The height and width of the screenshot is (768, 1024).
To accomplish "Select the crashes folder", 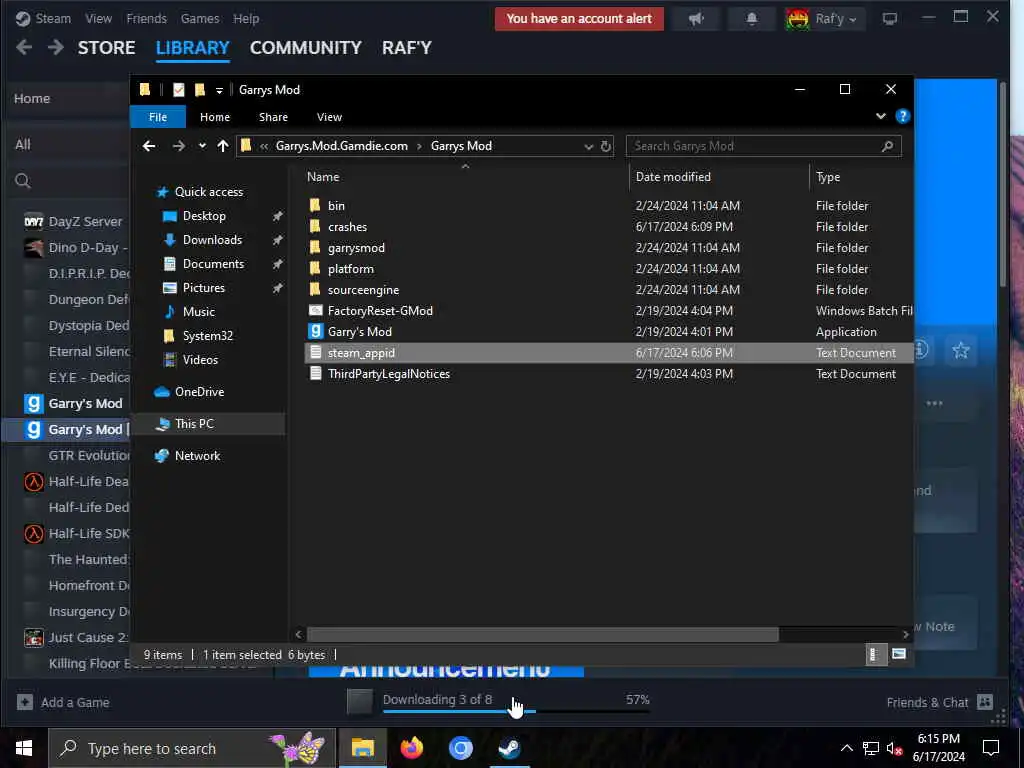I will click(347, 227).
